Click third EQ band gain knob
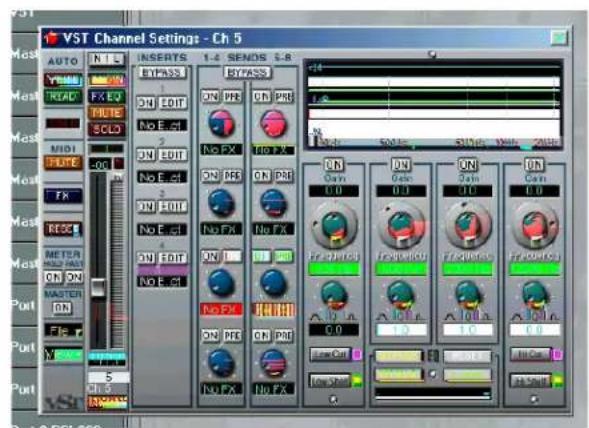This screenshot has height=428, width=589. coord(468,225)
